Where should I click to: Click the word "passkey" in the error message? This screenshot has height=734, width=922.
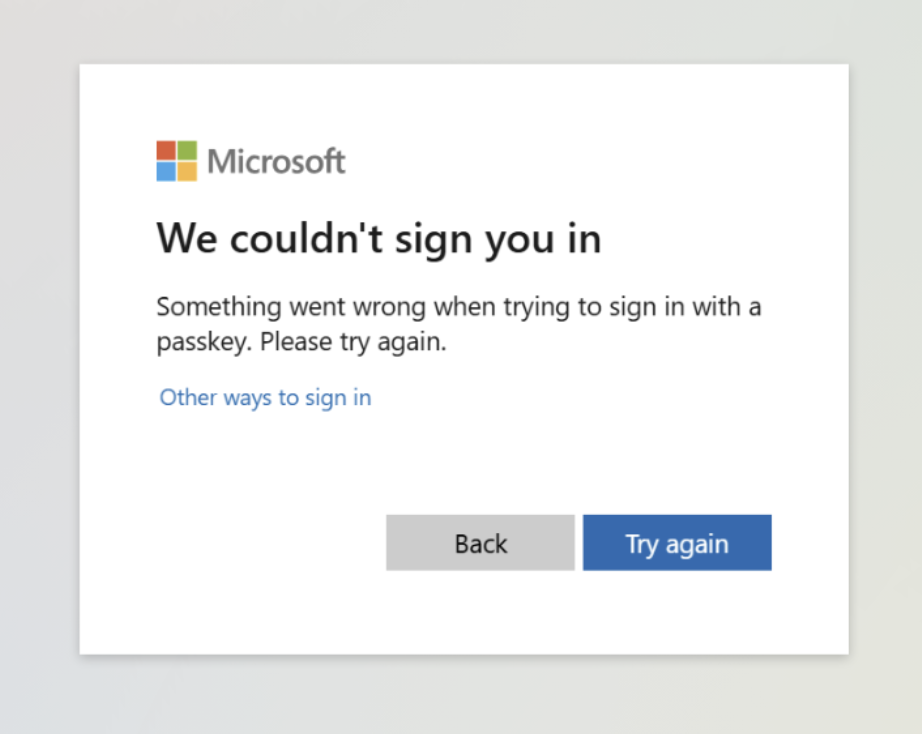click(x=204, y=342)
